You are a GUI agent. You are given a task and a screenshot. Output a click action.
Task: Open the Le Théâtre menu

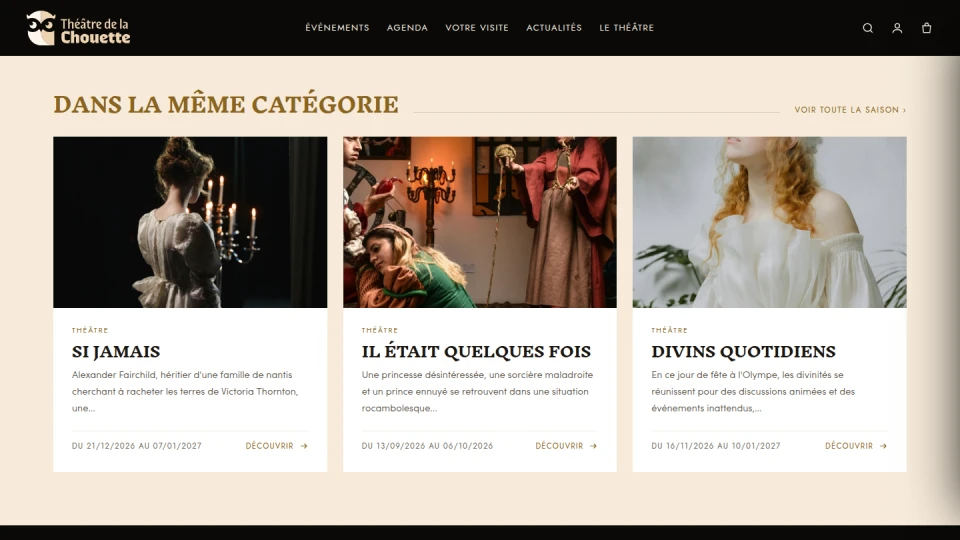pos(626,28)
